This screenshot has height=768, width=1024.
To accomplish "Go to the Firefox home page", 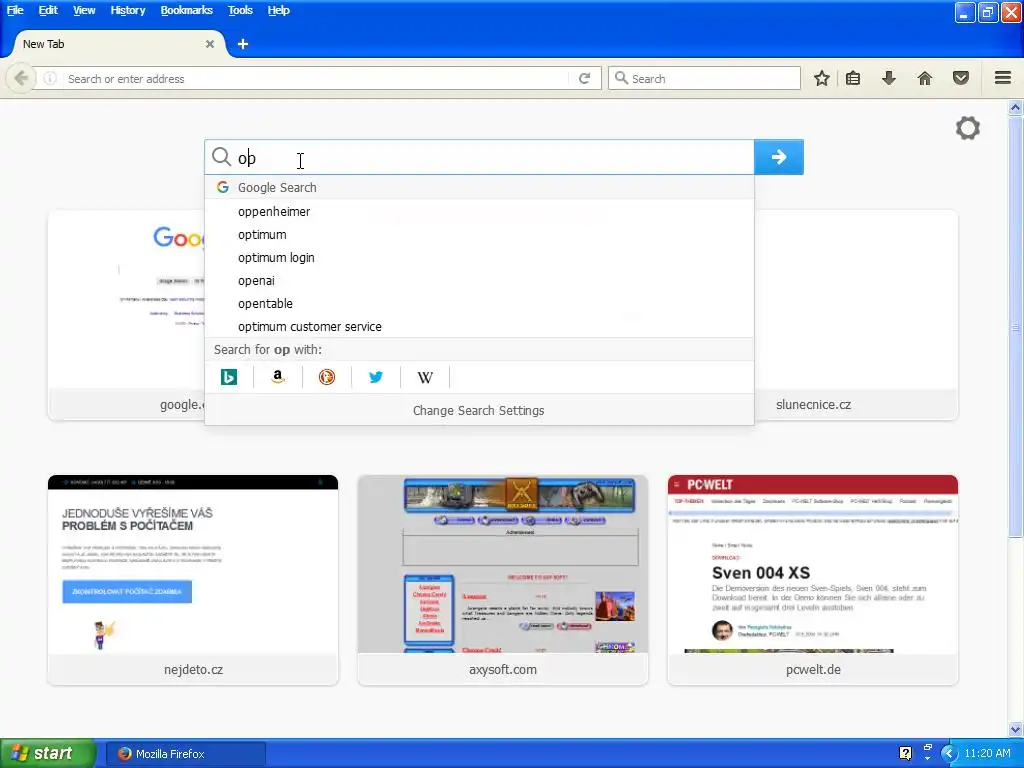I will (x=925, y=78).
